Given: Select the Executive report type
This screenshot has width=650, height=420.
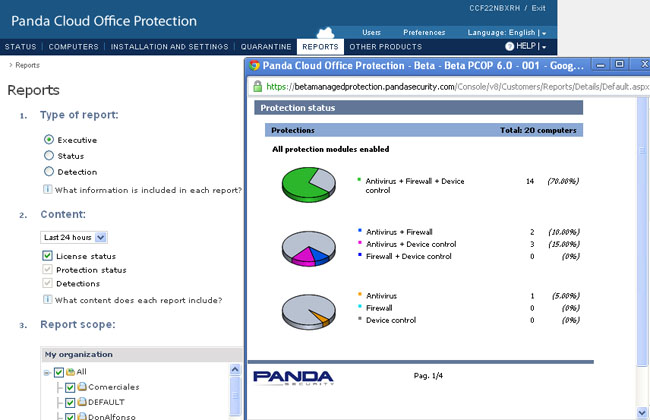Looking at the screenshot, I should point(49,140).
